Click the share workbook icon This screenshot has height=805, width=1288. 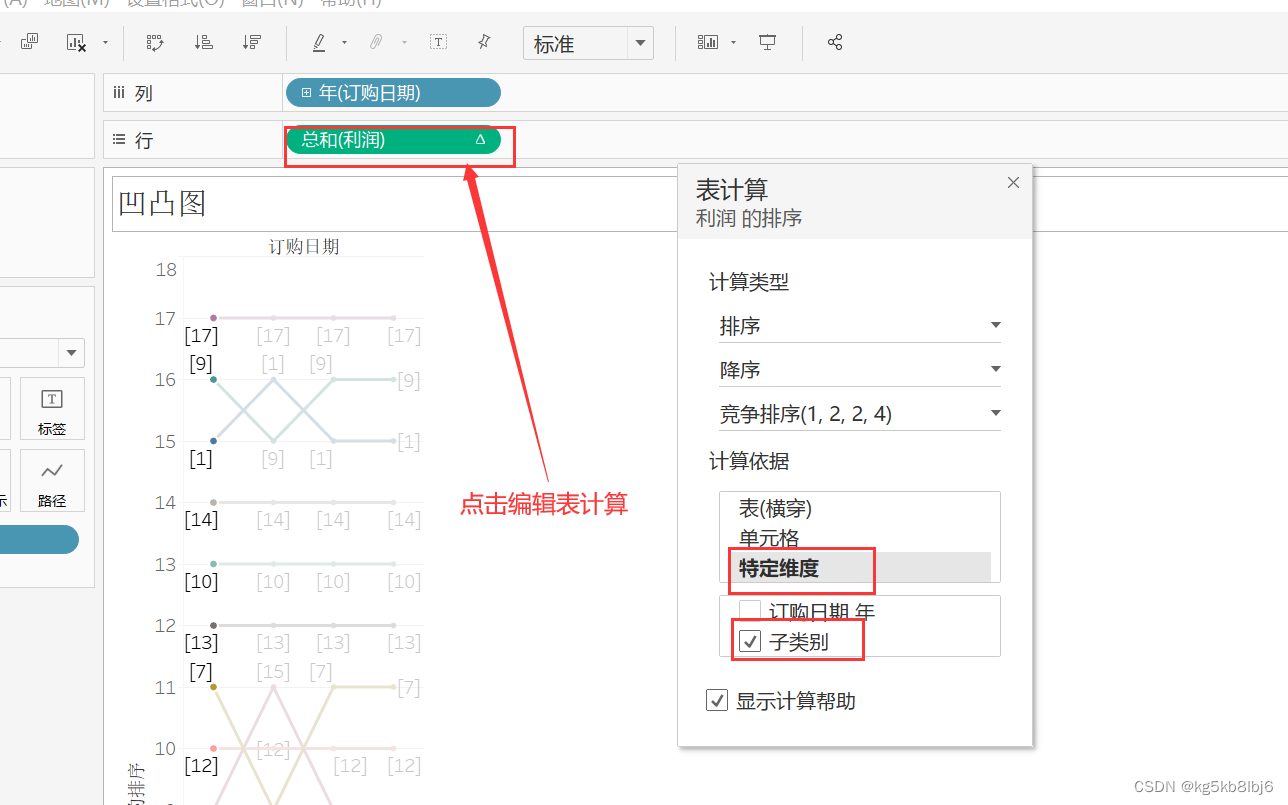835,42
